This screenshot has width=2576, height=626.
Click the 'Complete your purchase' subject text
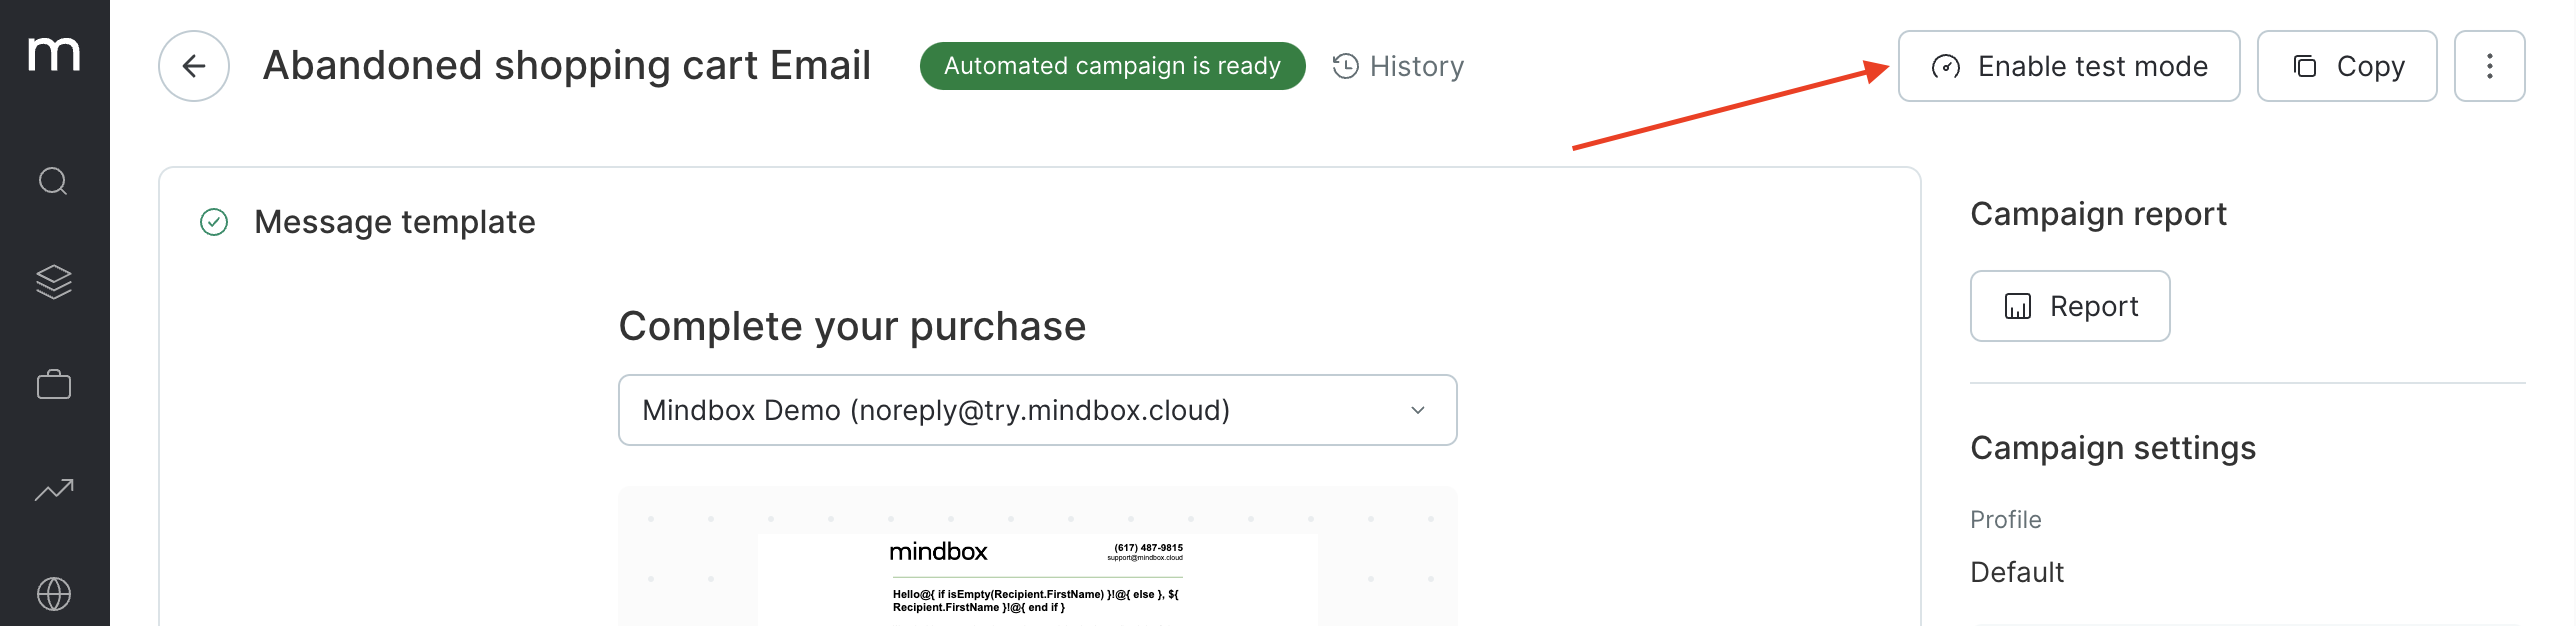click(x=852, y=326)
